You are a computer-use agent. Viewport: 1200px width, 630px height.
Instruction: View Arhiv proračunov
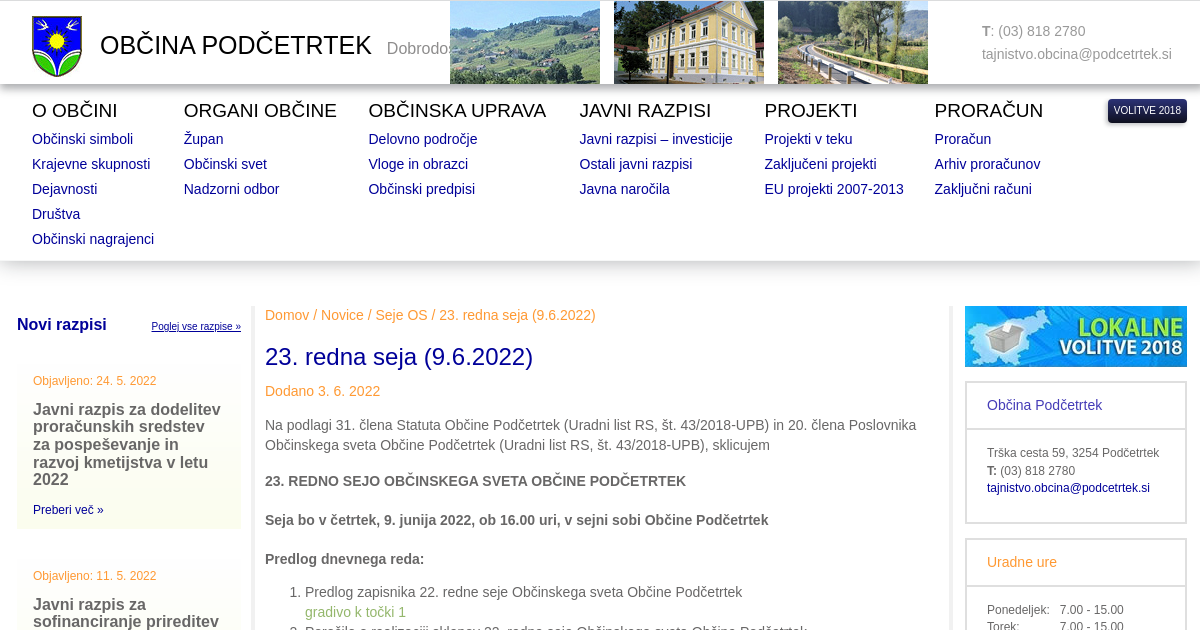tap(987, 164)
